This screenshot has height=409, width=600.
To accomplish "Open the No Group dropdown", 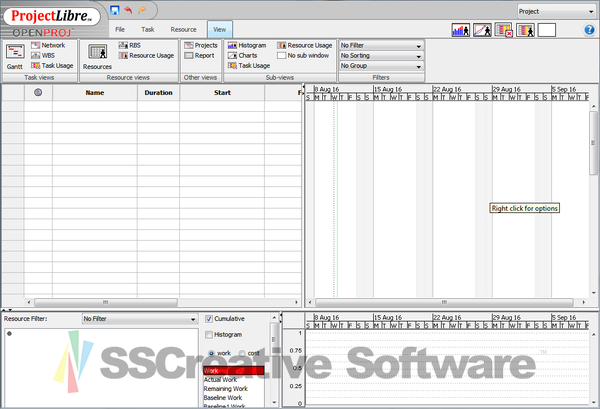I will pos(382,66).
